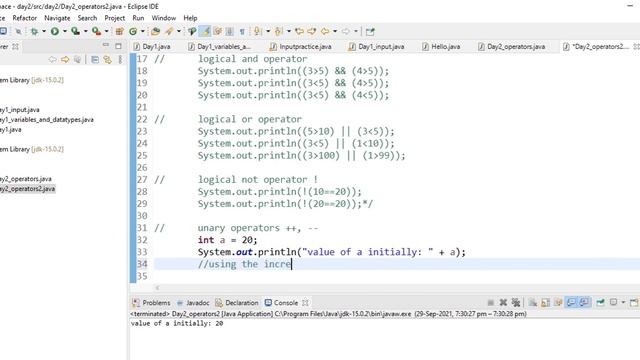
Task: Switch to Day1_variables_a... editor tab
Action: coord(220,47)
